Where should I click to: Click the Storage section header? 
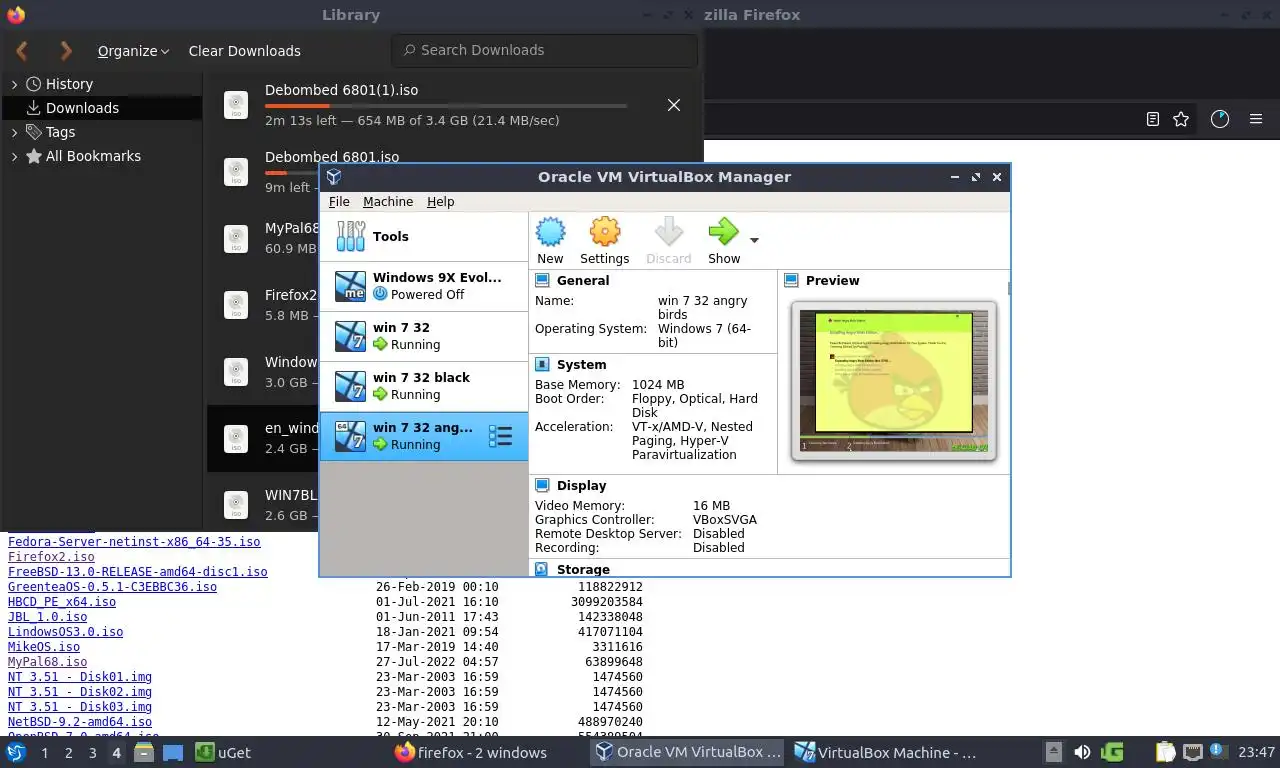coord(583,570)
